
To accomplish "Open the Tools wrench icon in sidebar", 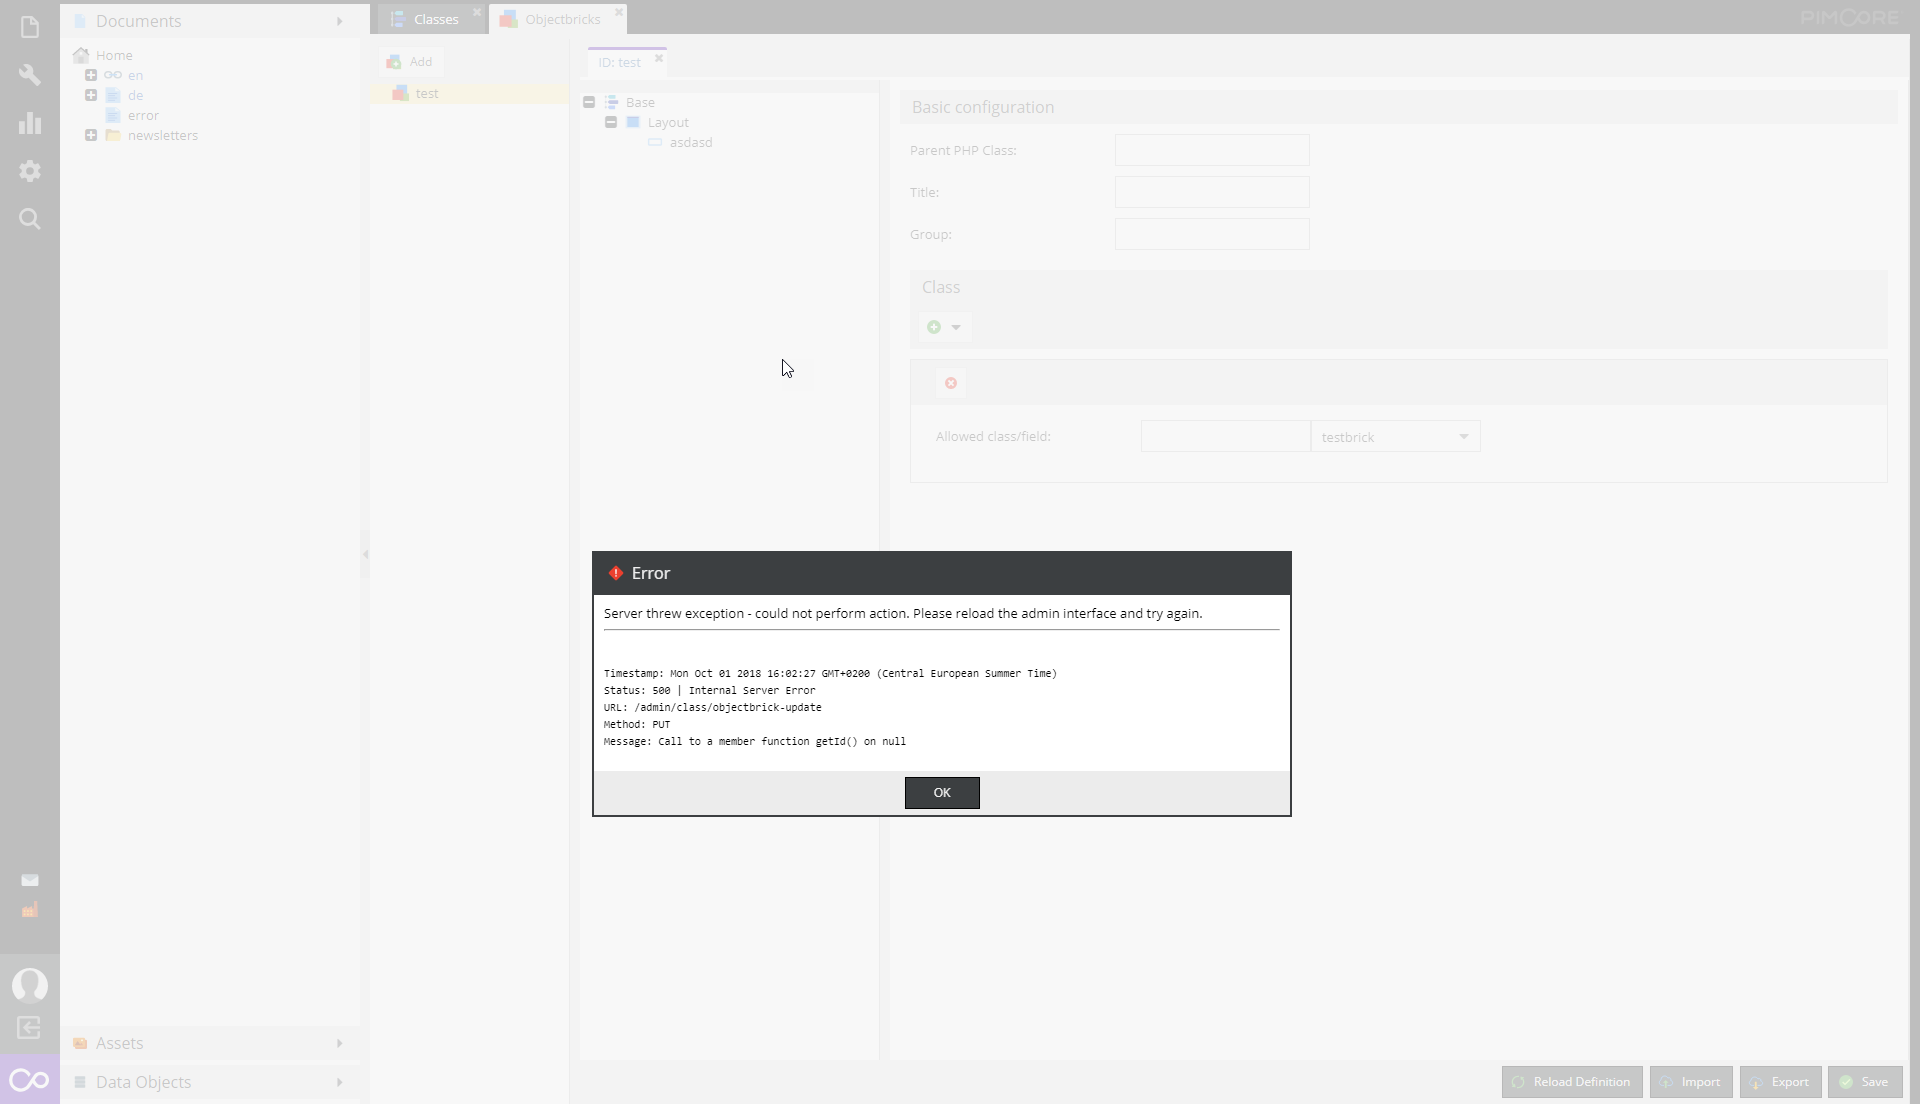I will click(x=30, y=75).
